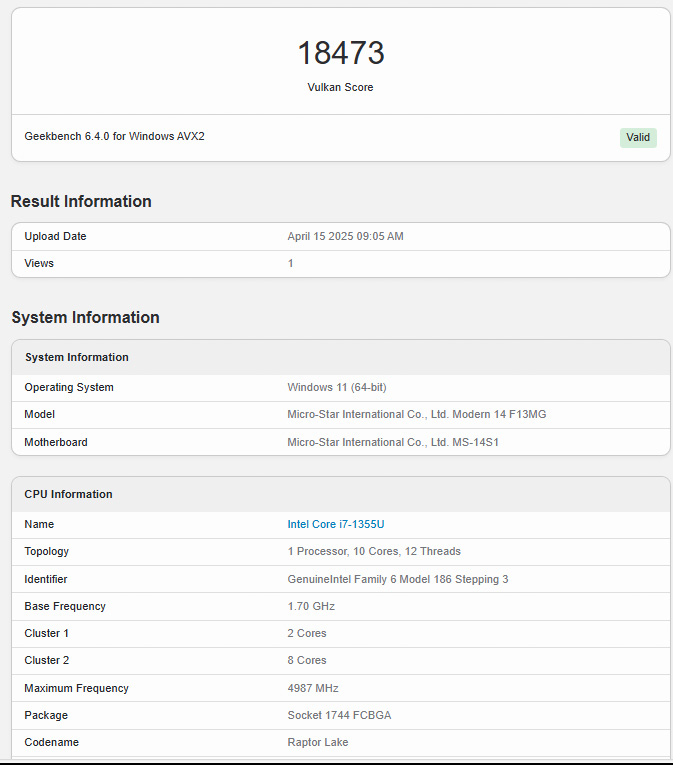The height and width of the screenshot is (765, 673).
Task: Click the Result Information heading
Action: click(81, 201)
